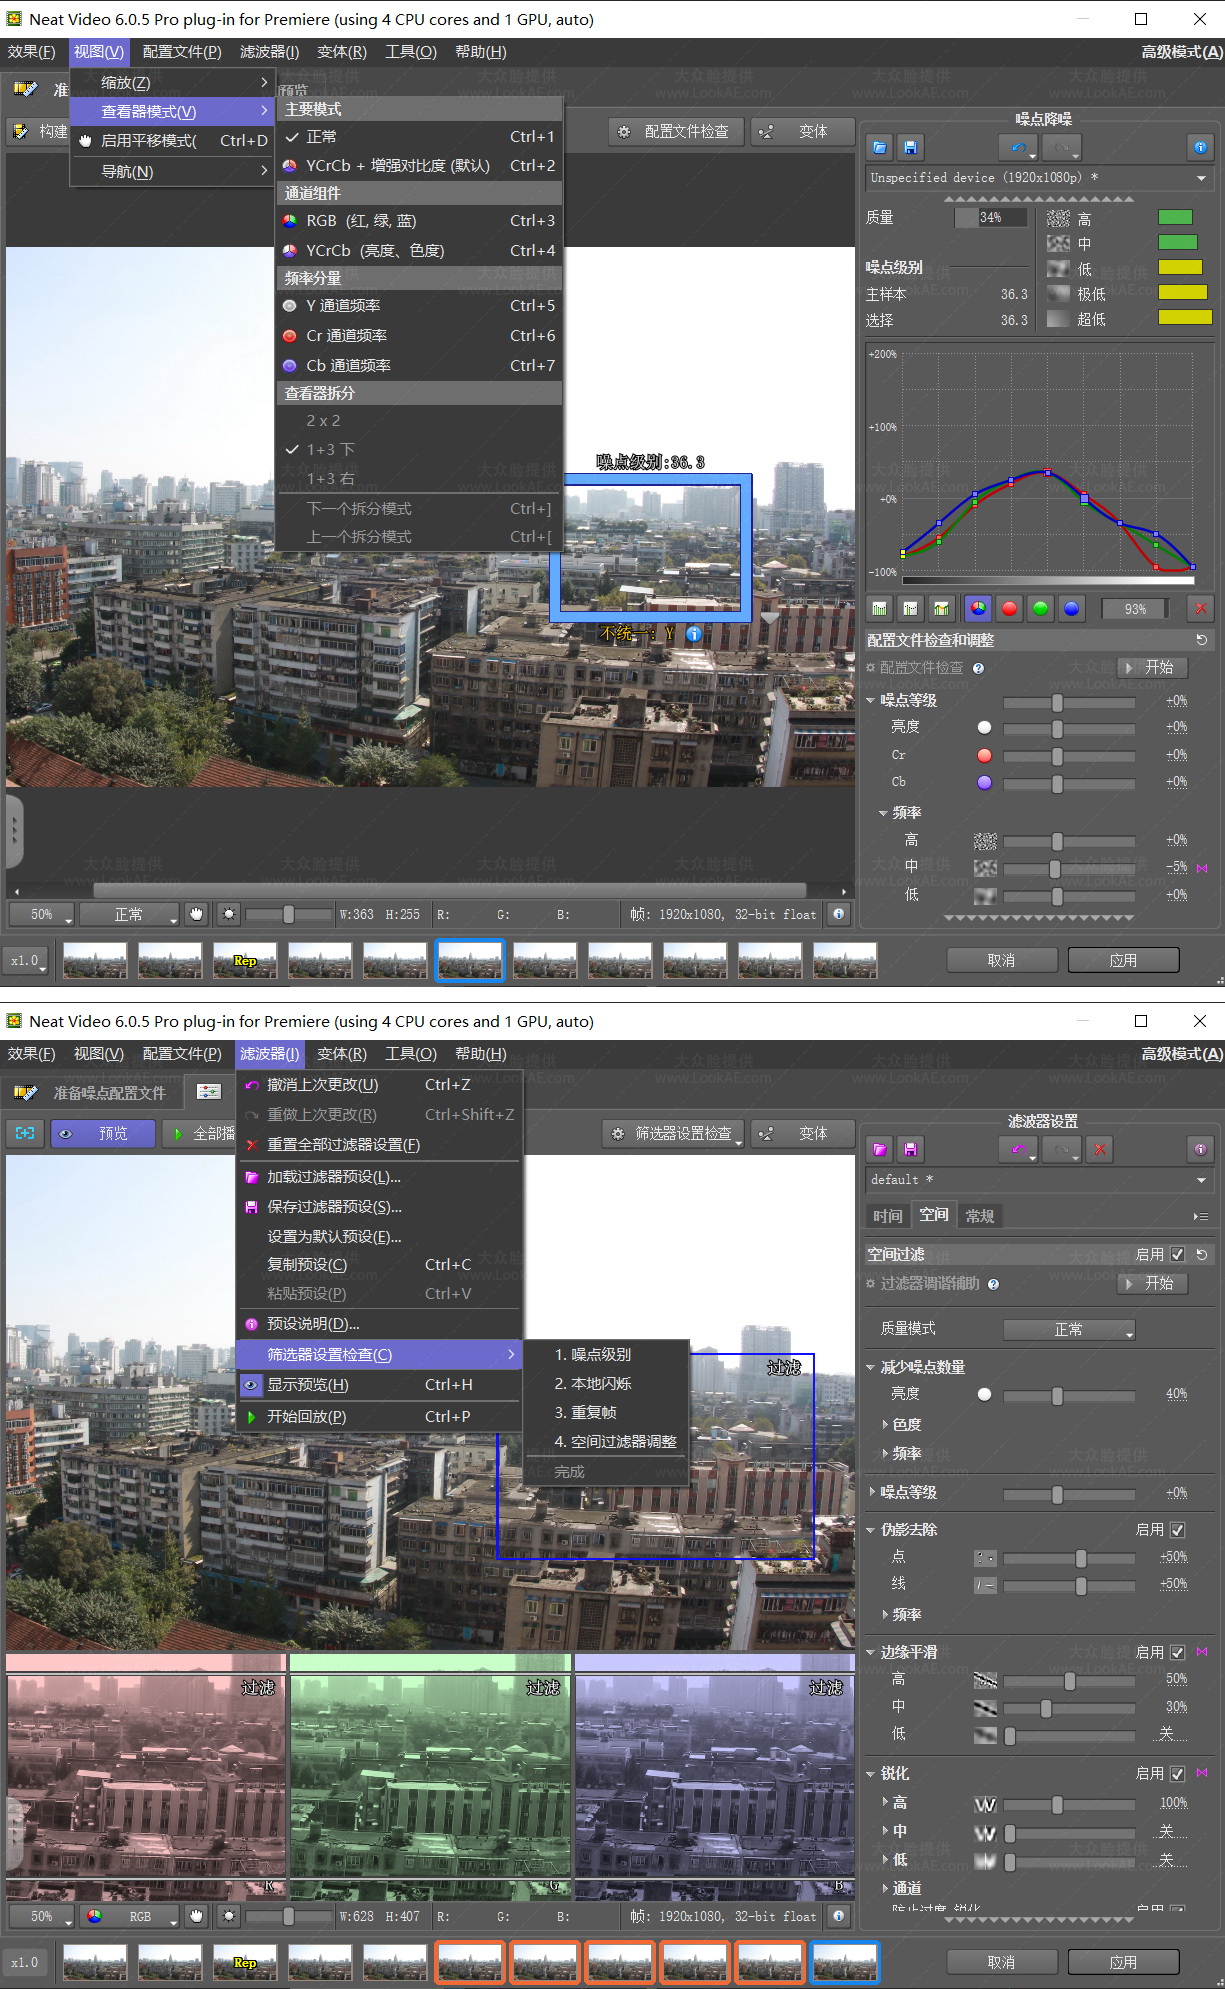Click help question mark beside 过滤器调谐辅助
The width and height of the screenshot is (1225, 1989).
993,1284
